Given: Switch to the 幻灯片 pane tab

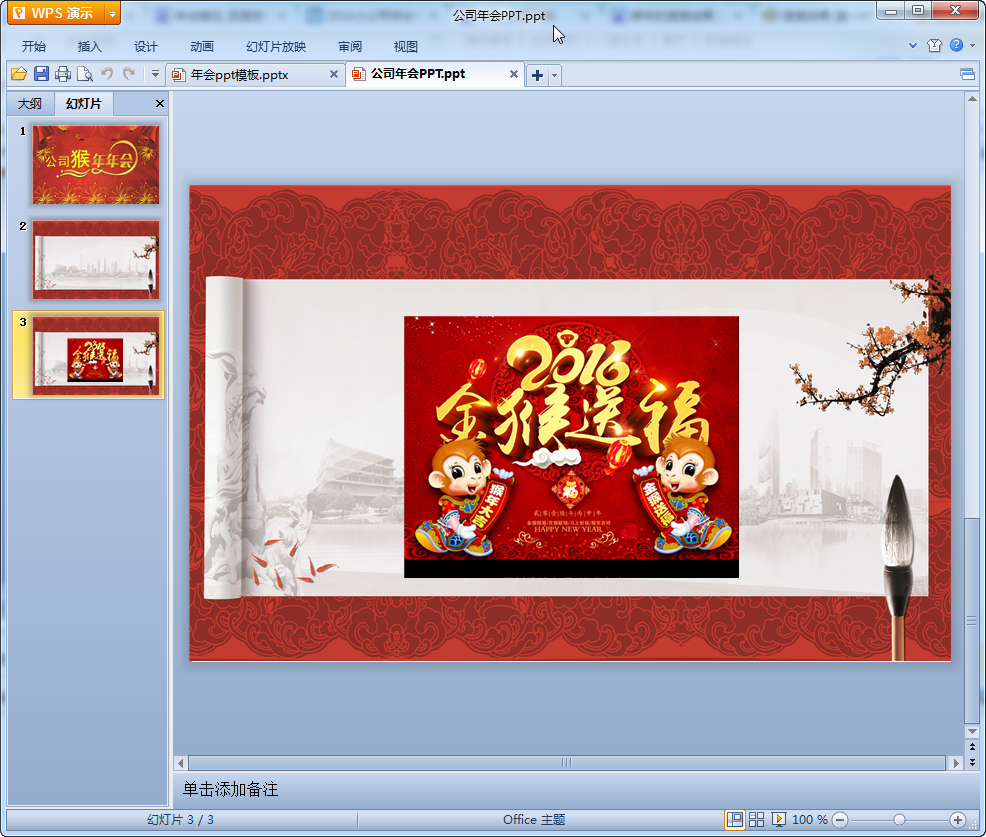Looking at the screenshot, I should [84, 104].
